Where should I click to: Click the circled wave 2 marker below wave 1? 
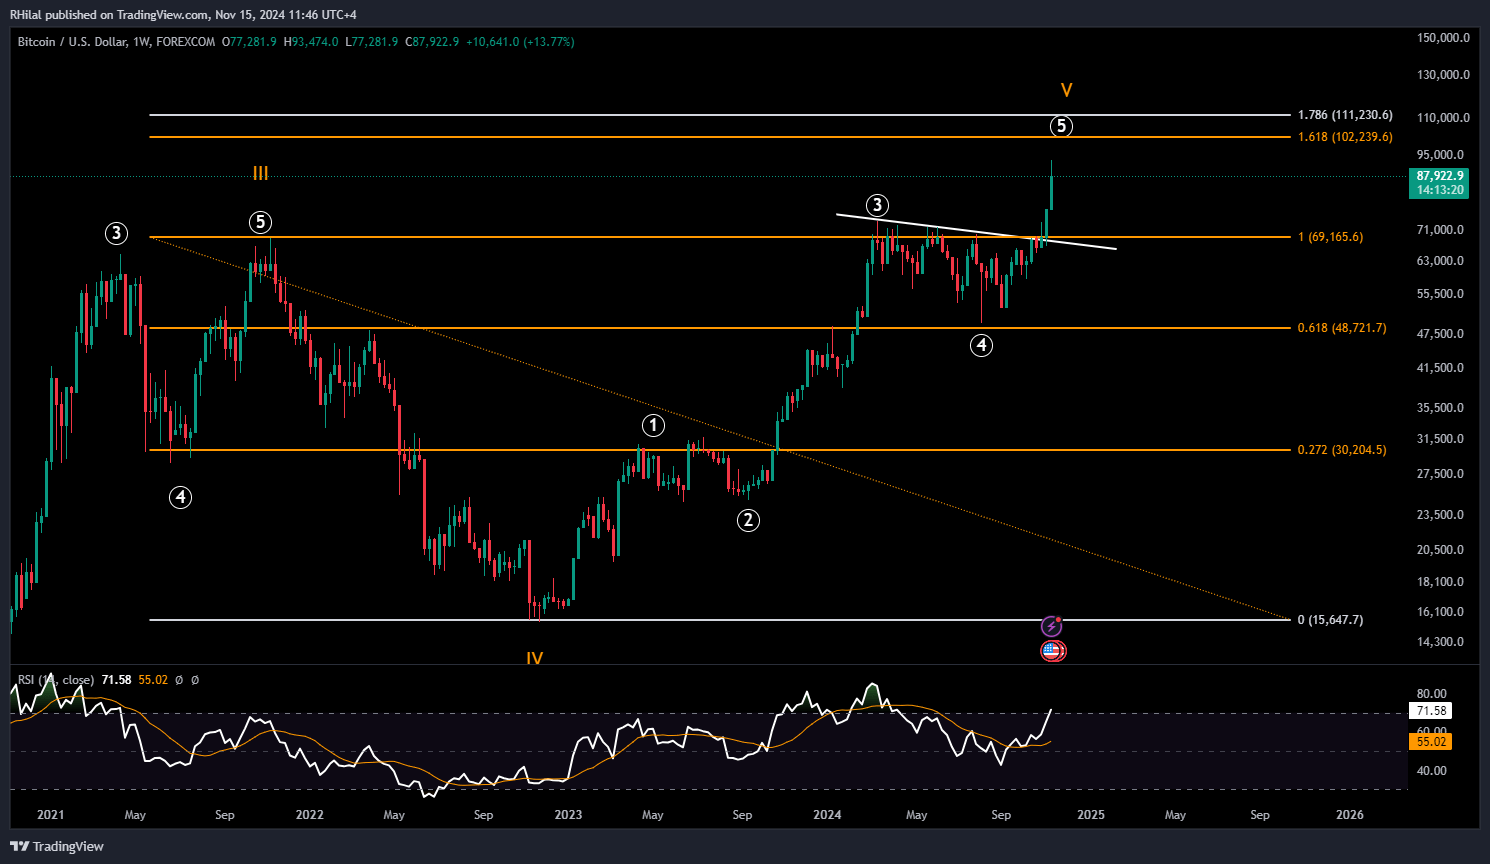pos(749,519)
